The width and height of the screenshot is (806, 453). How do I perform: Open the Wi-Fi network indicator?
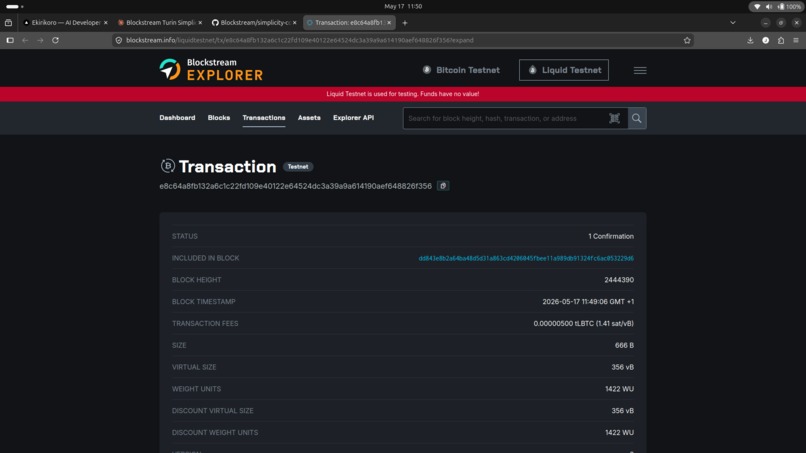(757, 7)
